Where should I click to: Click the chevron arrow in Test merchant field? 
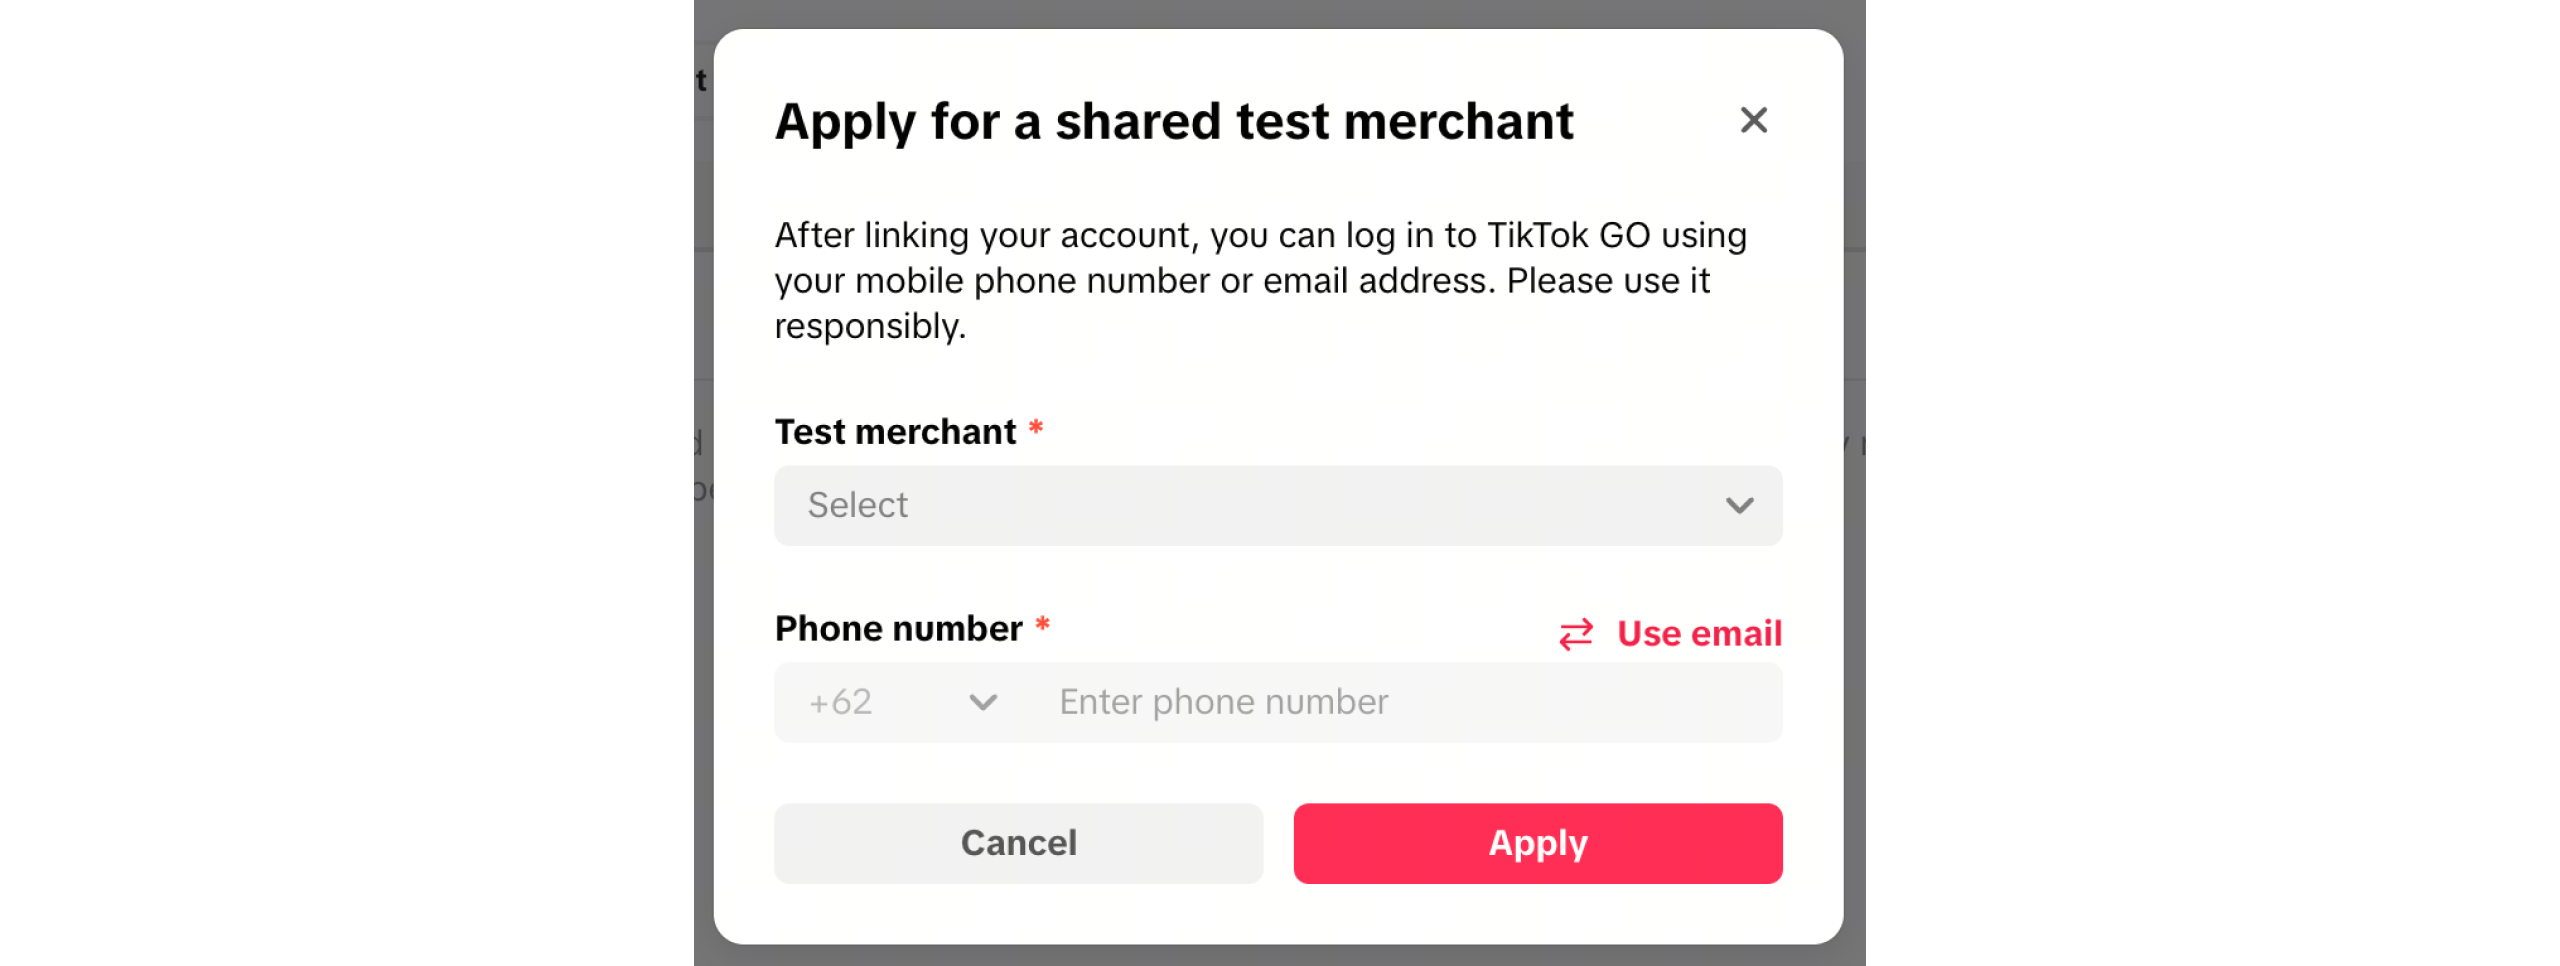[x=1739, y=506]
